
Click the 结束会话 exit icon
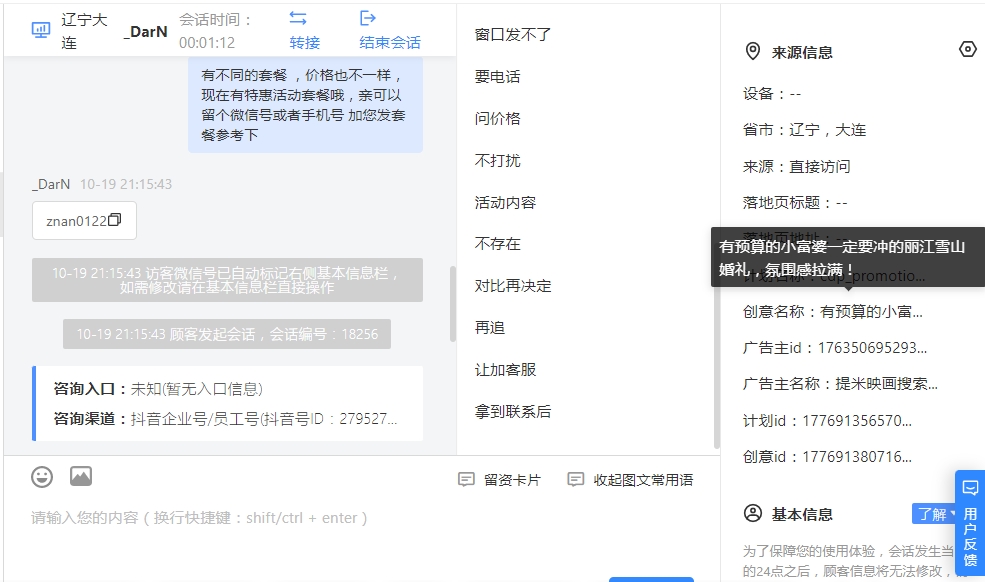pyautogui.click(x=367, y=18)
